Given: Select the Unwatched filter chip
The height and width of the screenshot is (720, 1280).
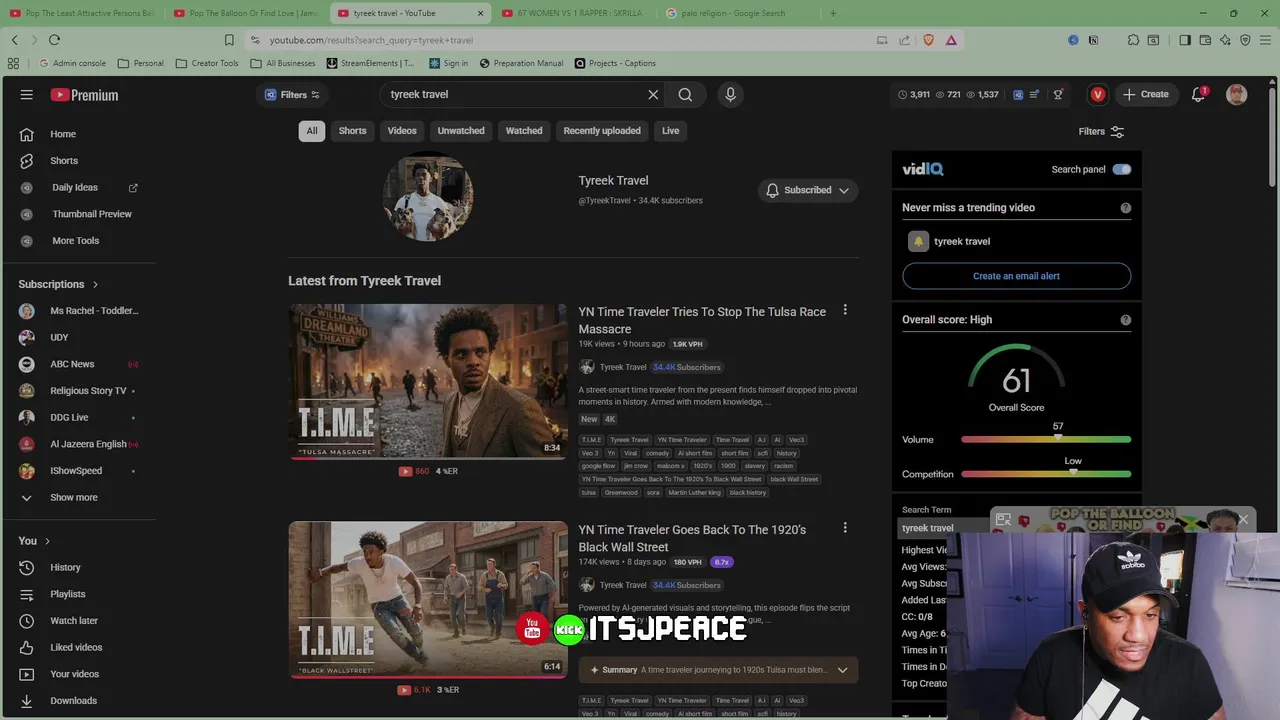Looking at the screenshot, I should (x=461, y=131).
